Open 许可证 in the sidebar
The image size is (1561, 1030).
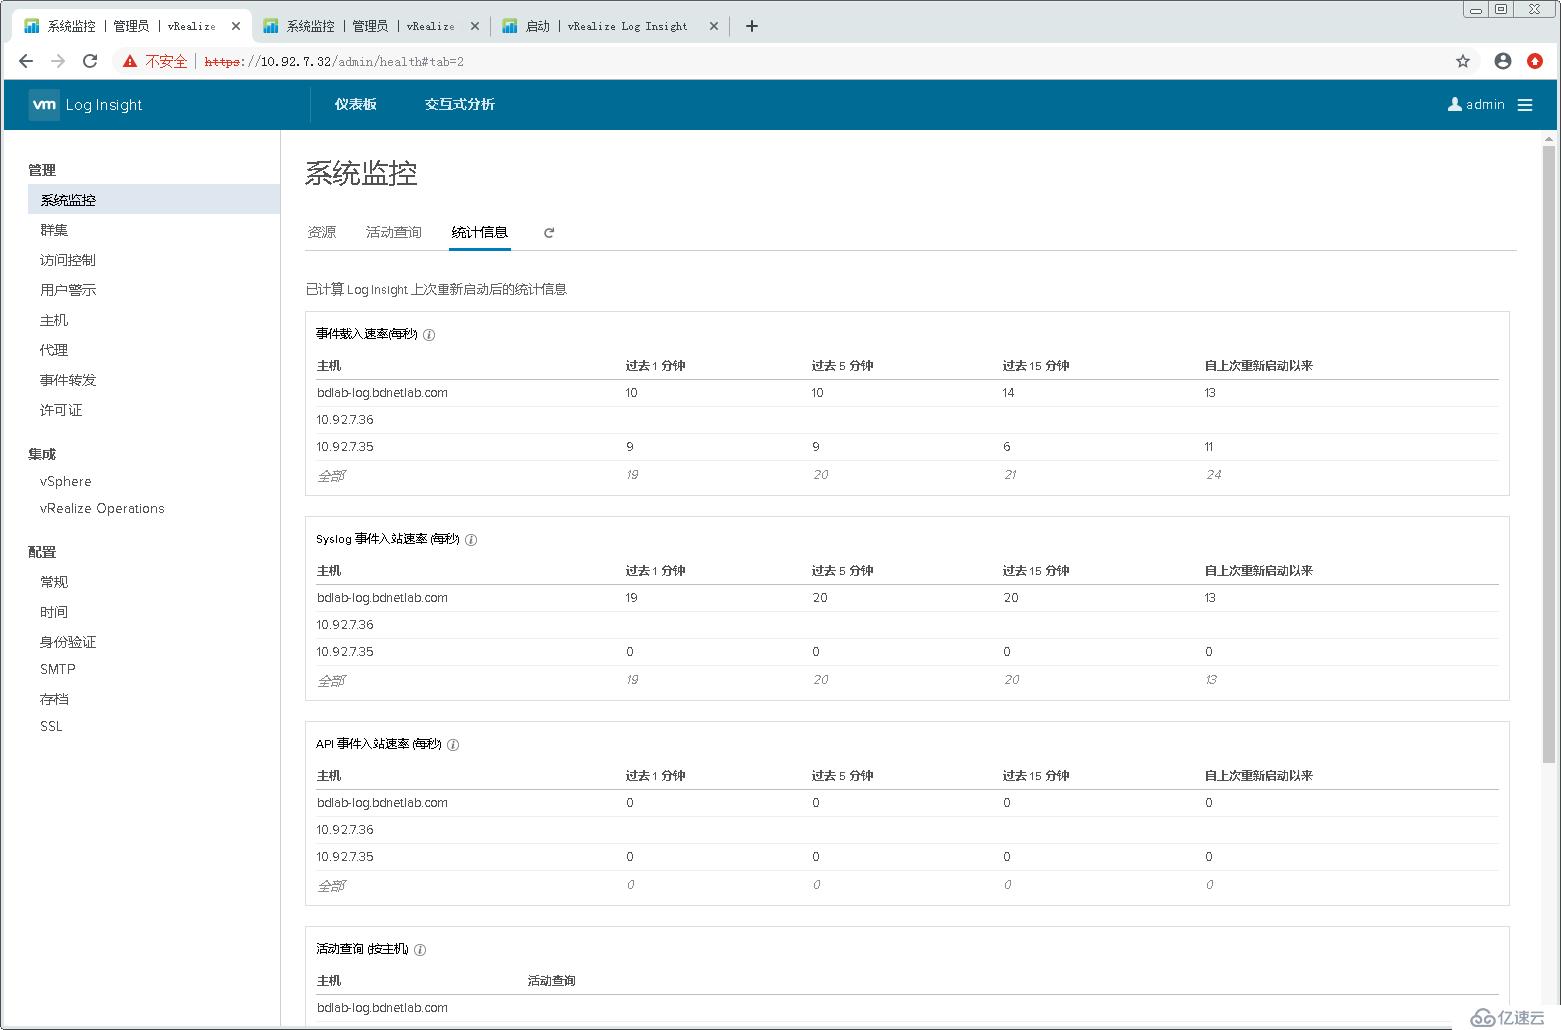pos(61,410)
